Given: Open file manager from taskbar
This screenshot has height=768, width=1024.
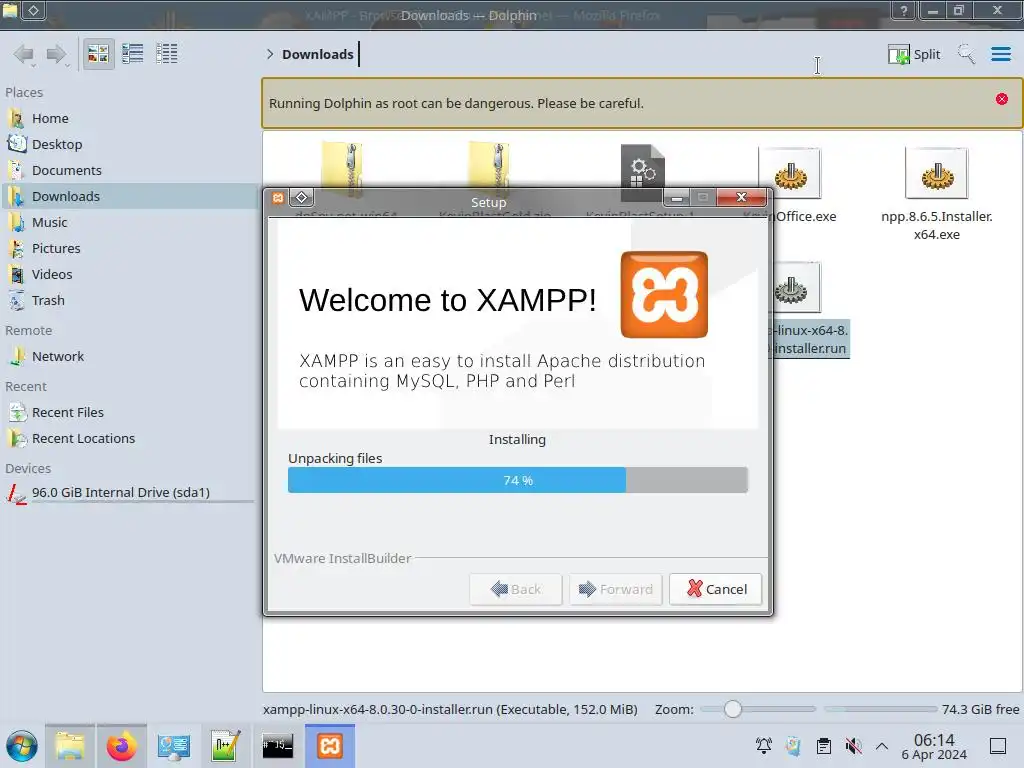Looking at the screenshot, I should tap(70, 746).
